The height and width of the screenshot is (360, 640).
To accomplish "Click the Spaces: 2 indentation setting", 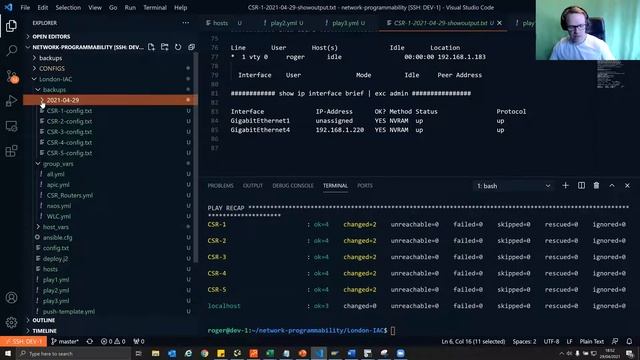I will point(524,341).
